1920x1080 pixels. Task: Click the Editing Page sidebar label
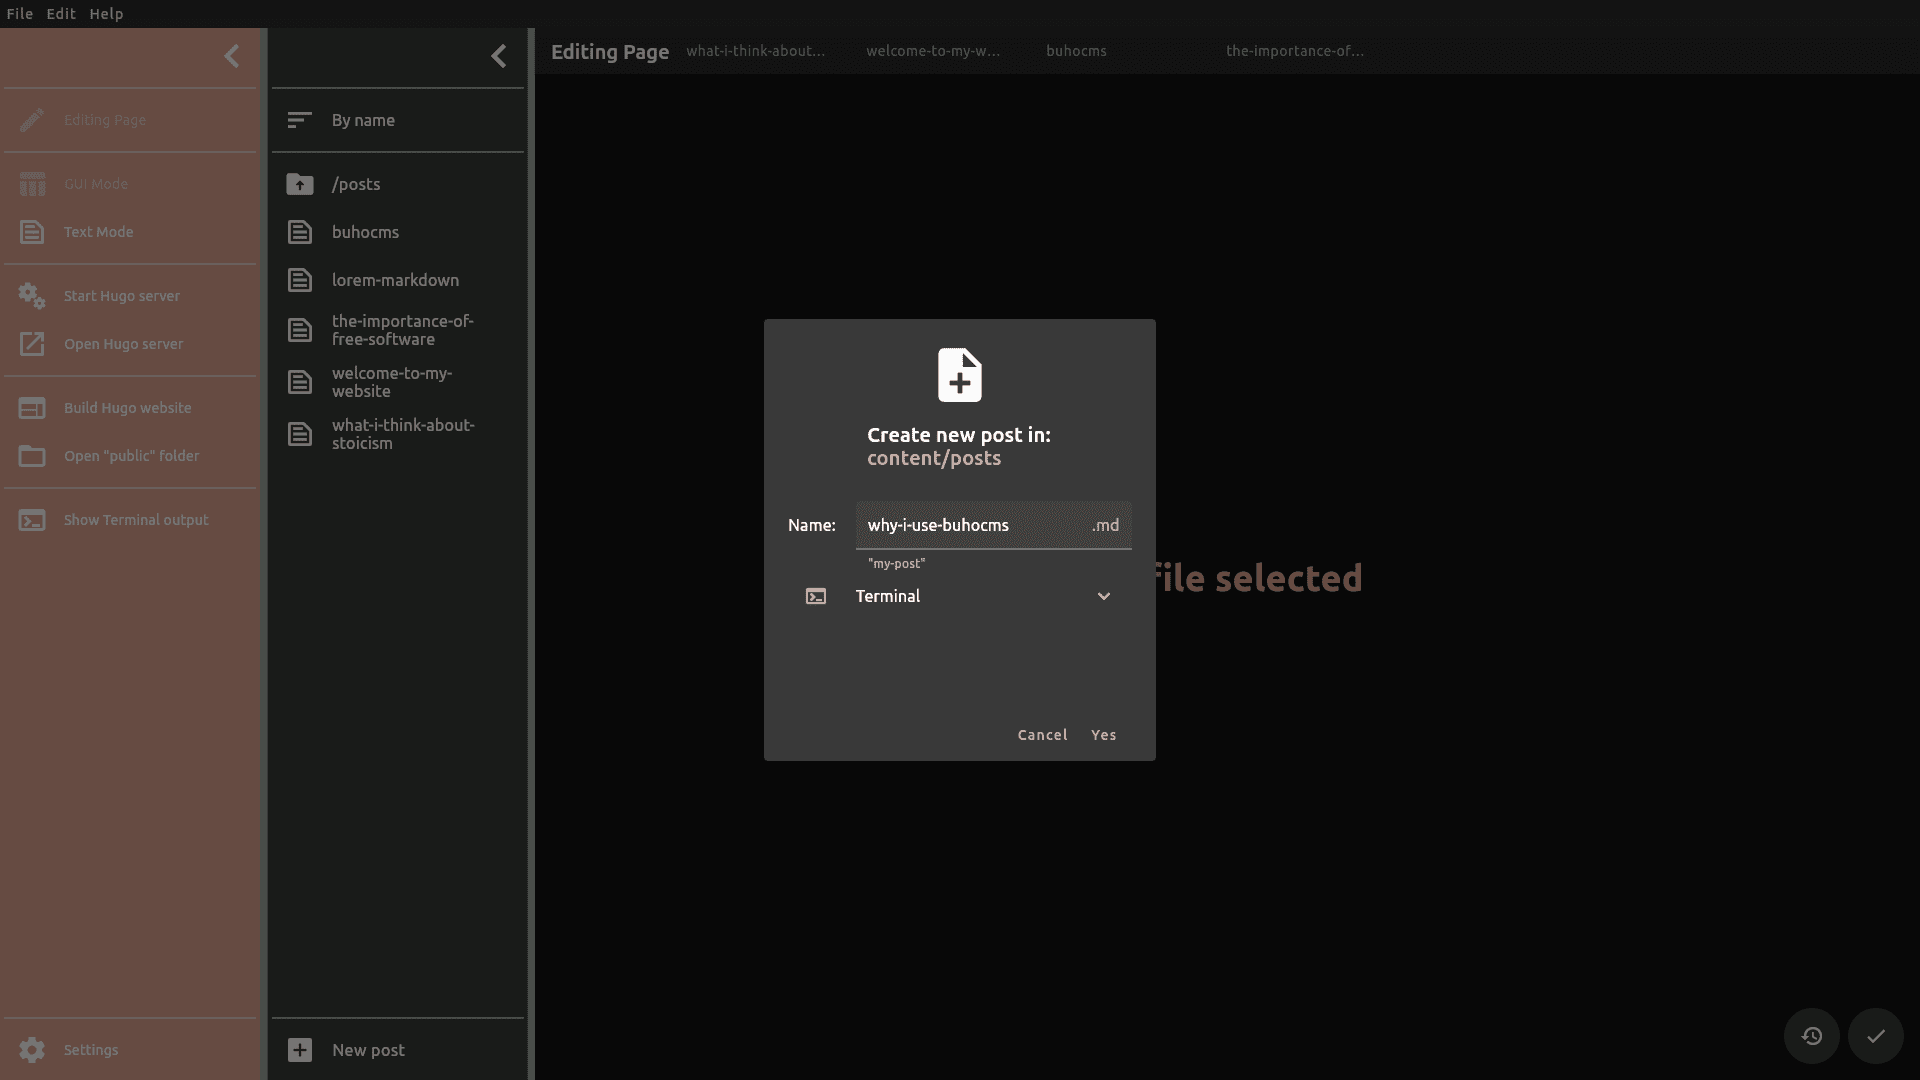(105, 120)
